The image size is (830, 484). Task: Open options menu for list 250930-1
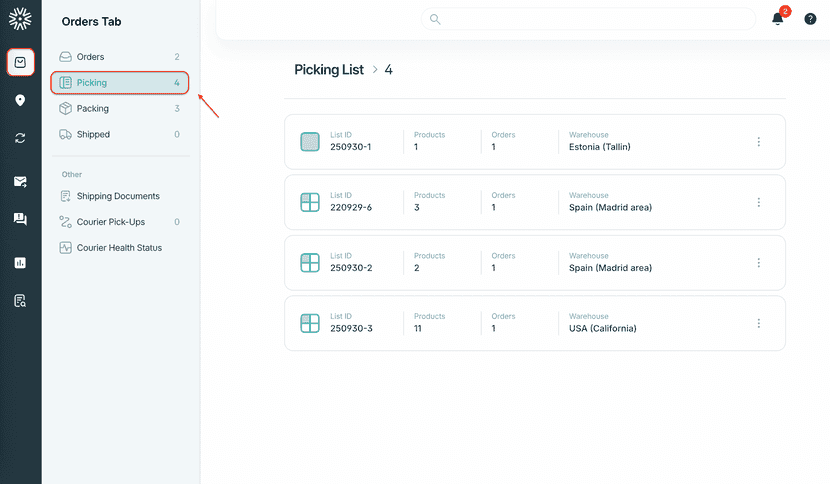(758, 142)
